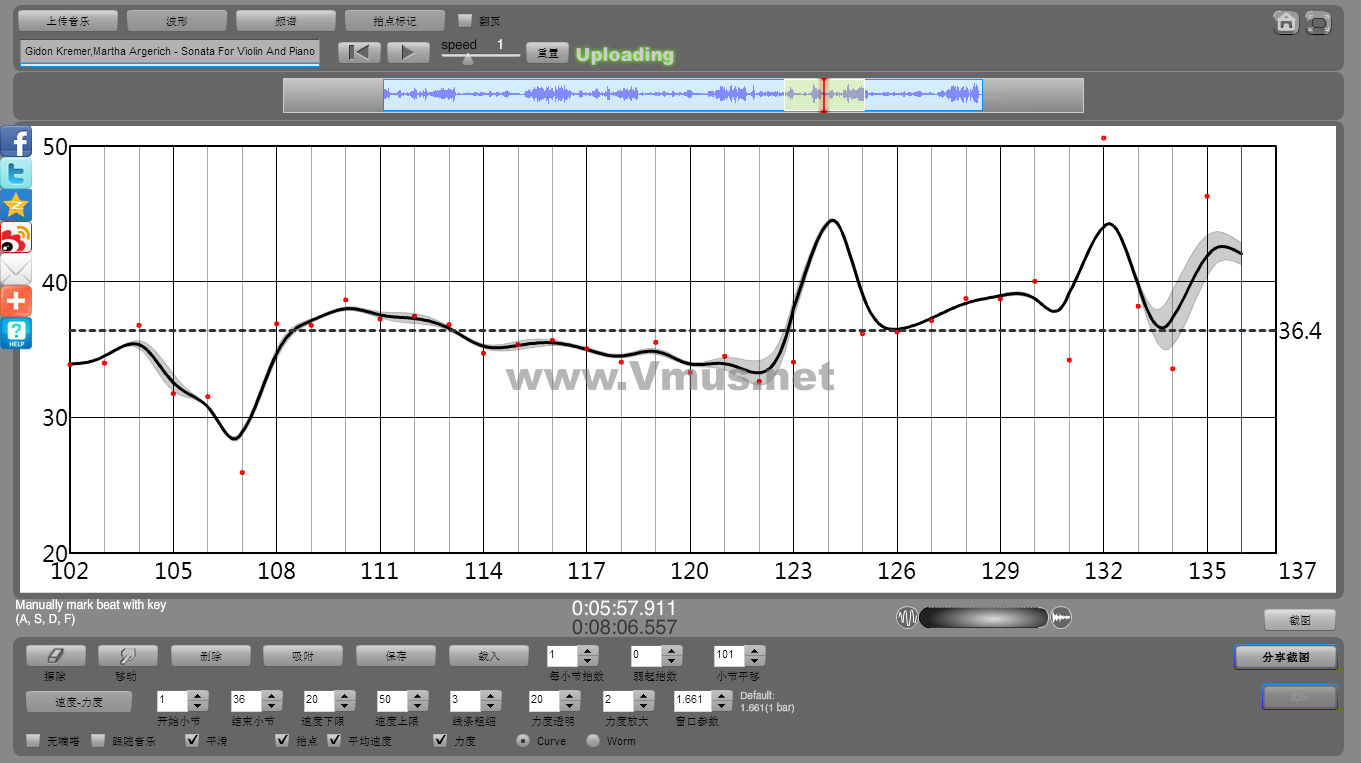
Task: Click the fullscreen icon button
Action: click(x=1319, y=22)
